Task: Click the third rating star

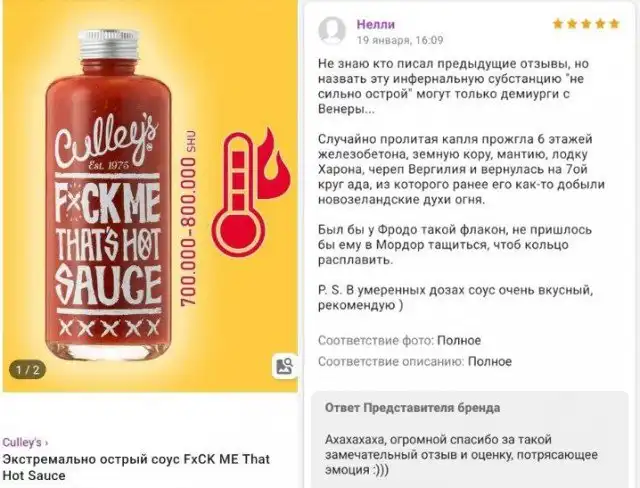Action: [x=586, y=24]
